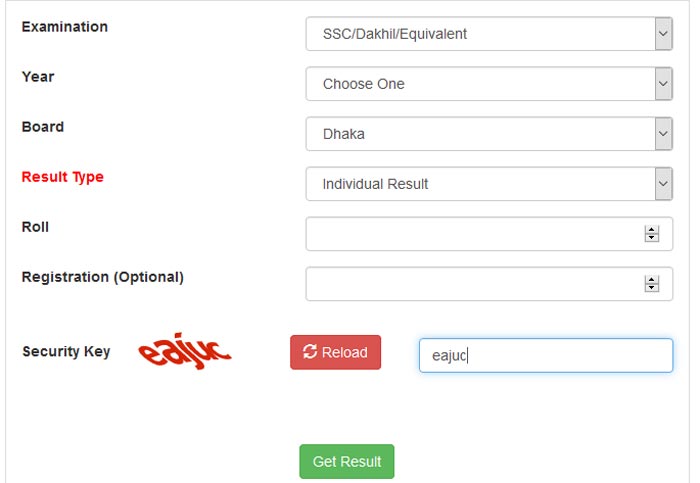Increase Roll value with up spinner arrow

tap(652, 230)
